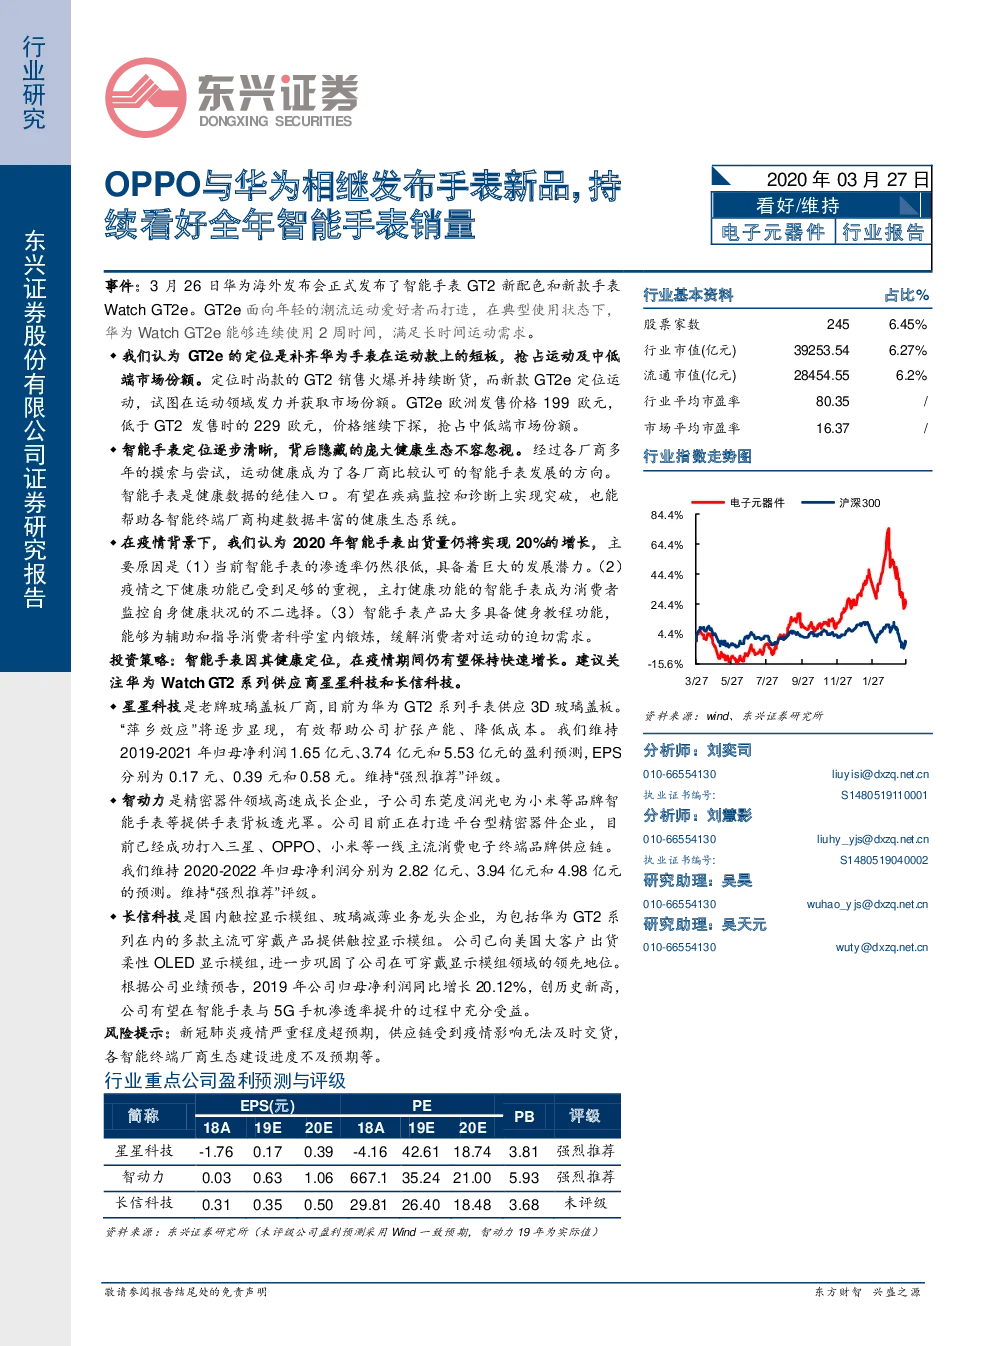Select the report title starting with OPPO
Viewport: 993px width, 1346px height.
363,204
